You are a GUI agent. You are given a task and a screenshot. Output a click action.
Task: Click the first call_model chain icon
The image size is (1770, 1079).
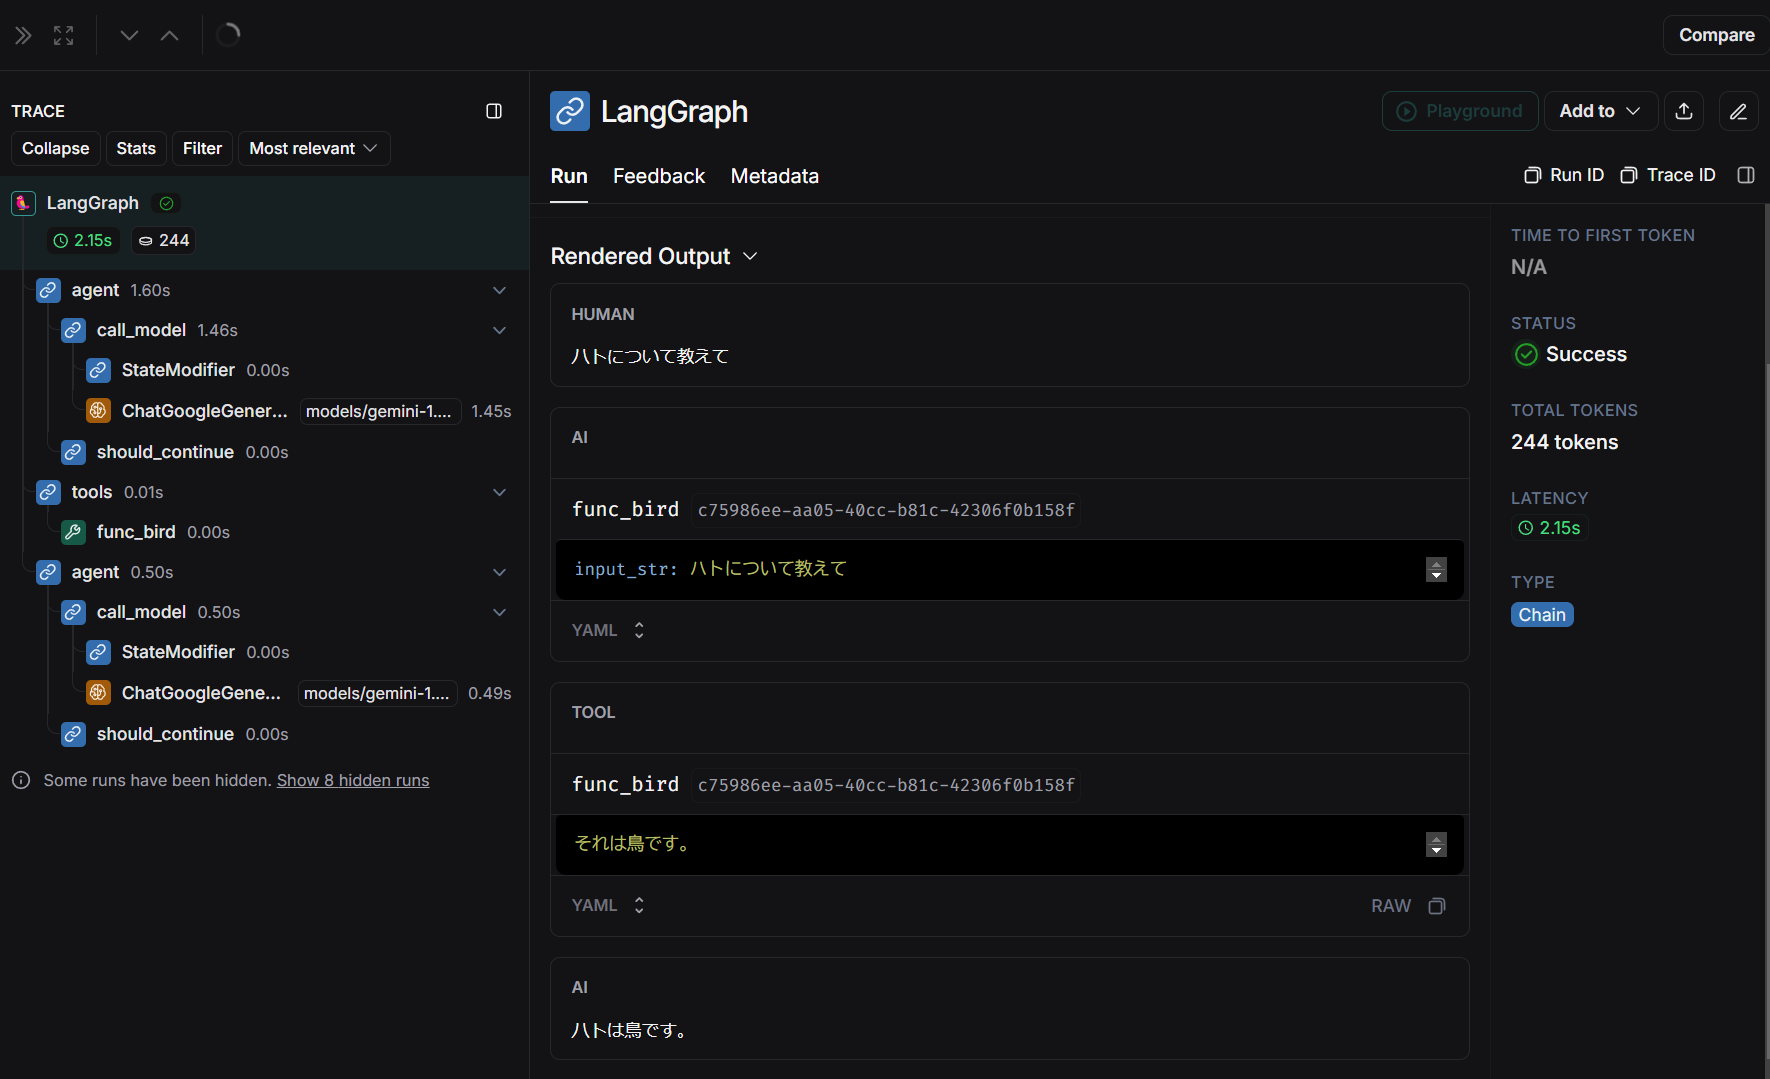coord(74,330)
